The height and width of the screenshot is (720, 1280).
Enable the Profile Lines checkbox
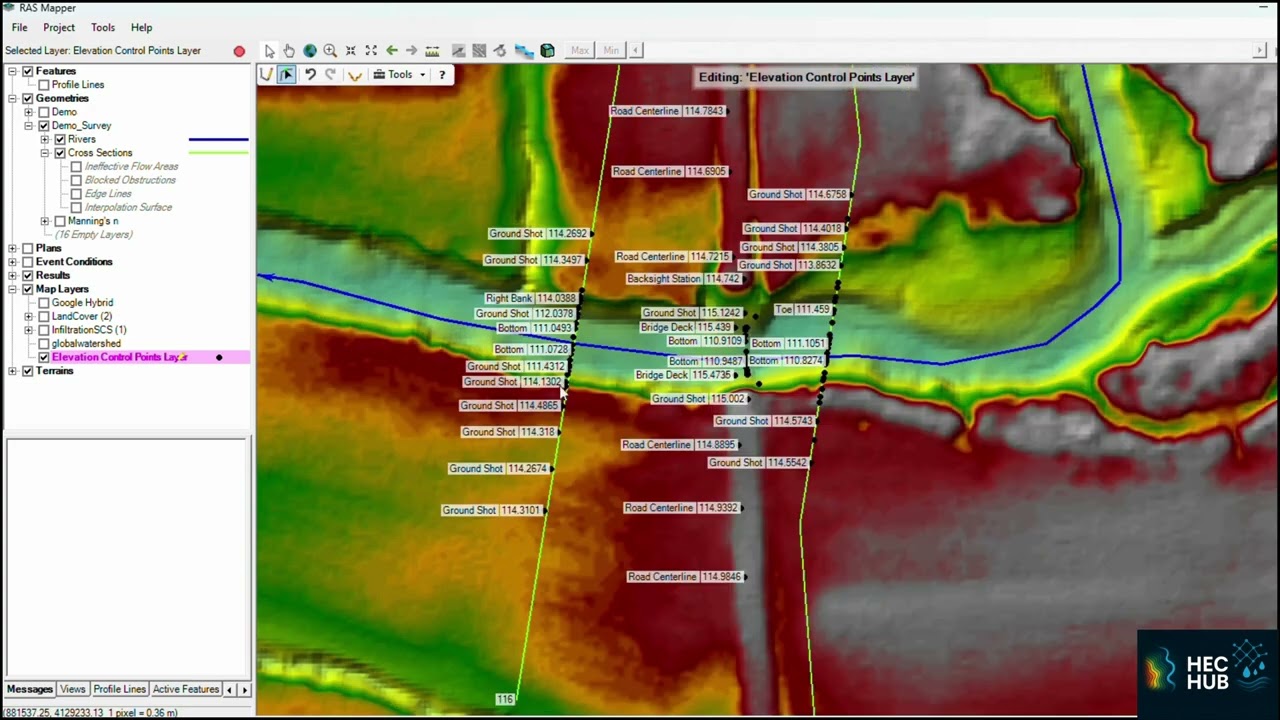(44, 85)
